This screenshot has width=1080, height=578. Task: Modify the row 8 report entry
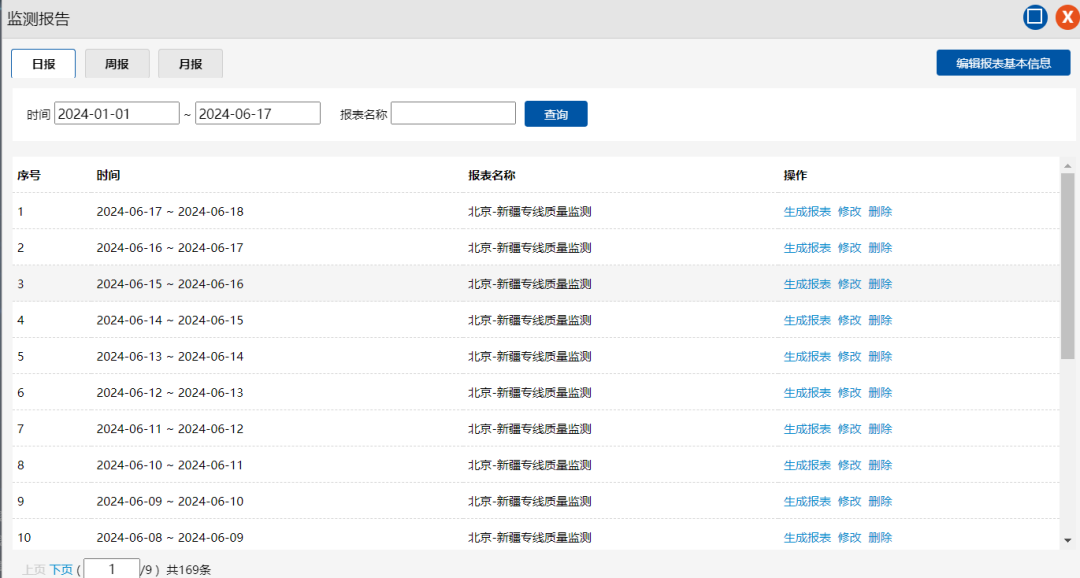pos(849,465)
